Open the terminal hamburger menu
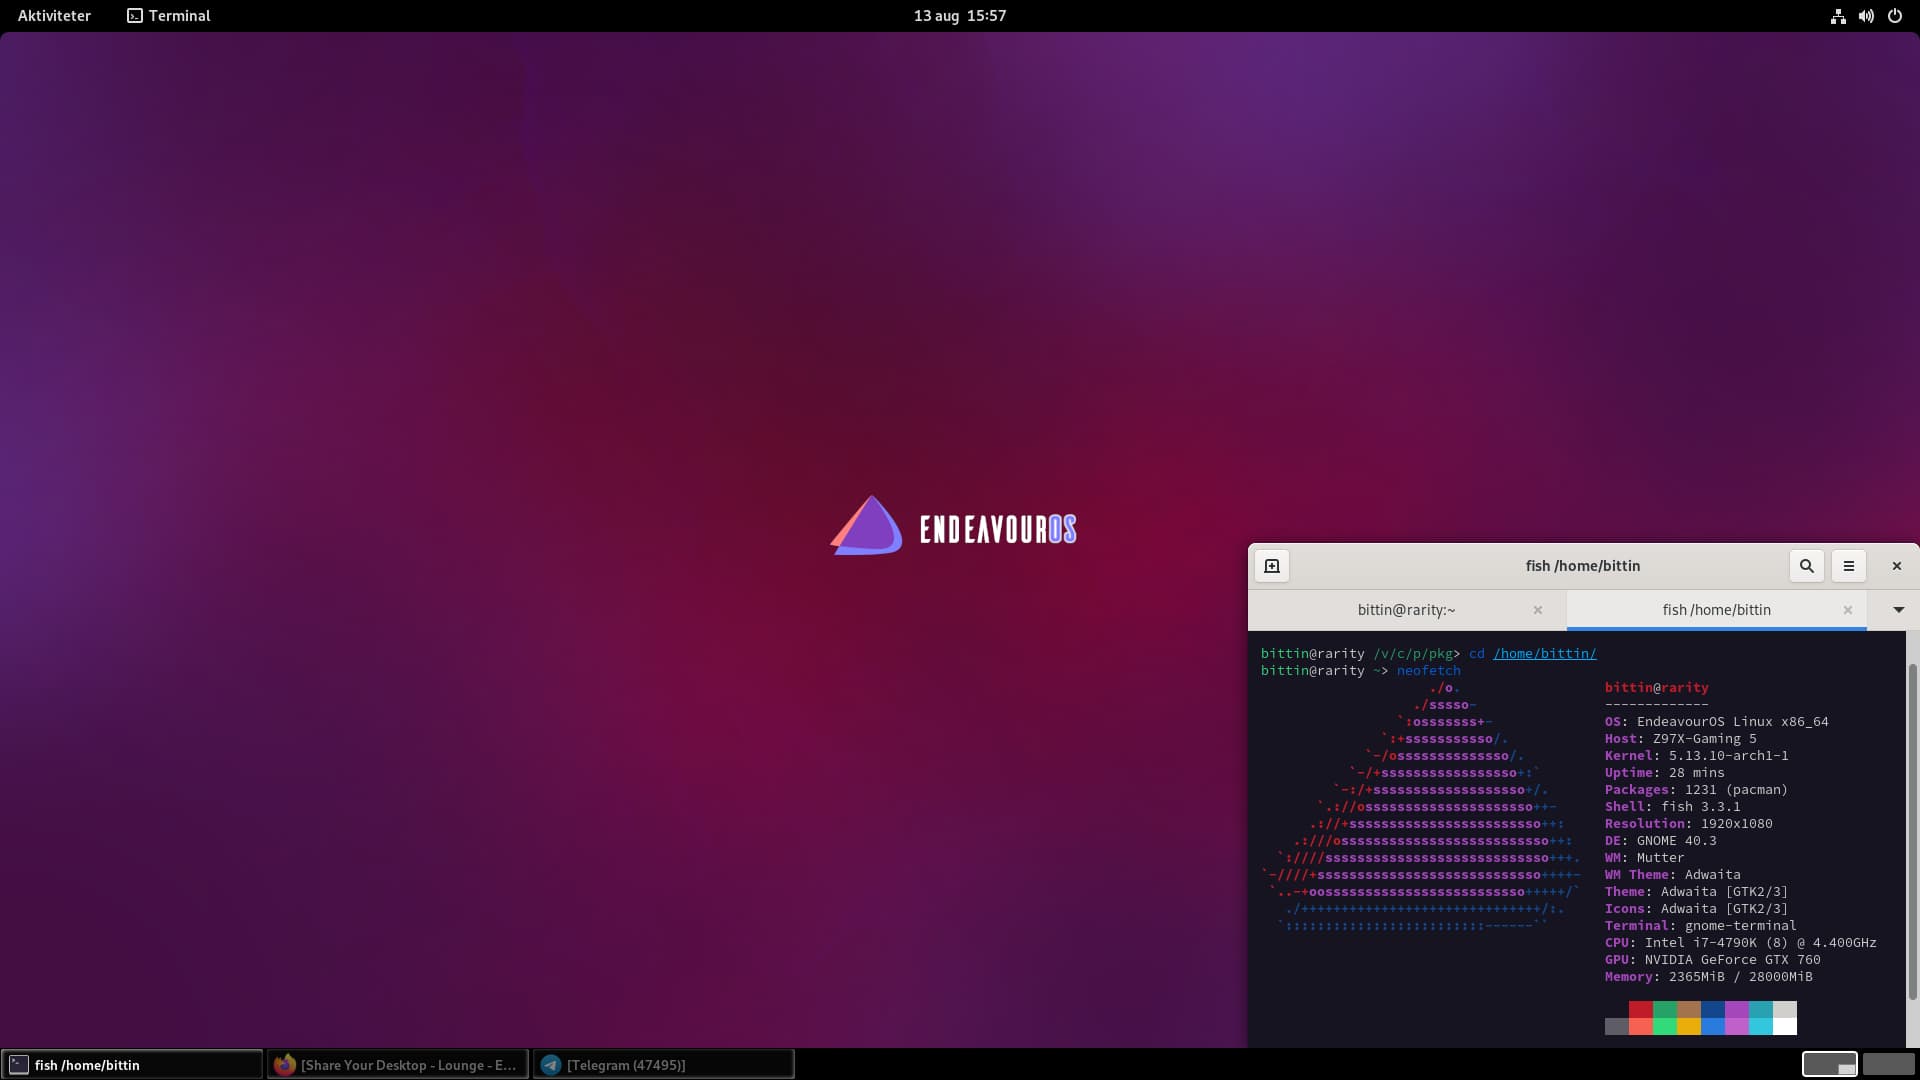Screen dimensions: 1920x1080 click(x=1848, y=566)
